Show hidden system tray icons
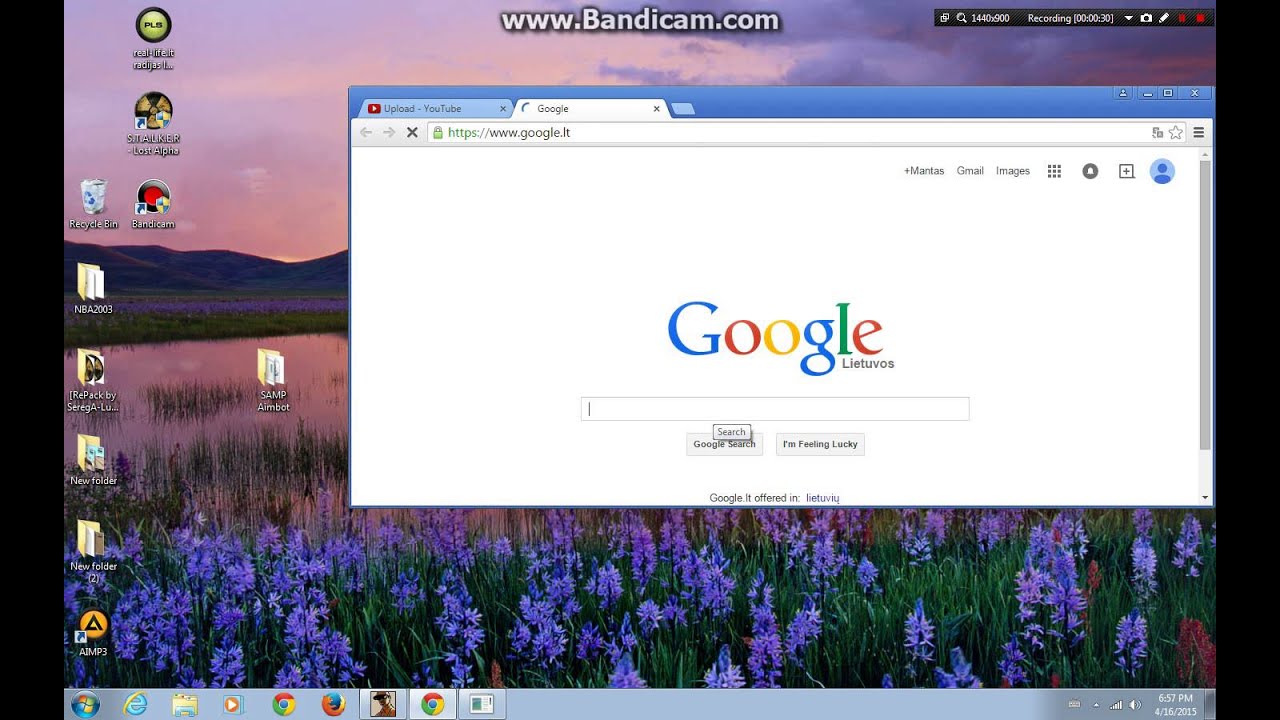 (x=1096, y=704)
